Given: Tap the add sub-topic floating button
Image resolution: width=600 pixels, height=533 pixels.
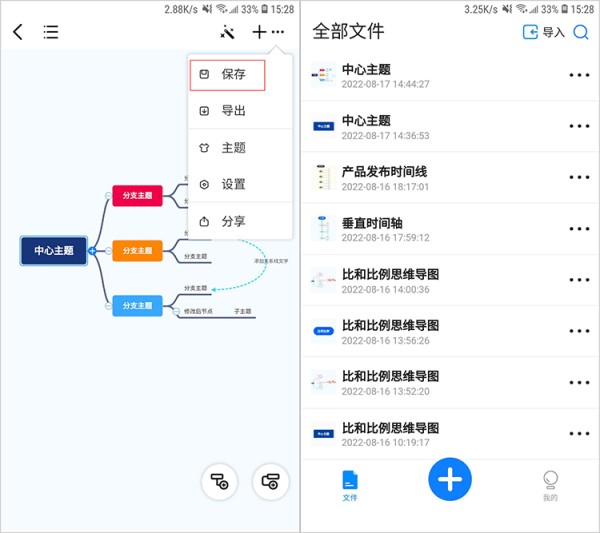Looking at the screenshot, I should (219, 481).
